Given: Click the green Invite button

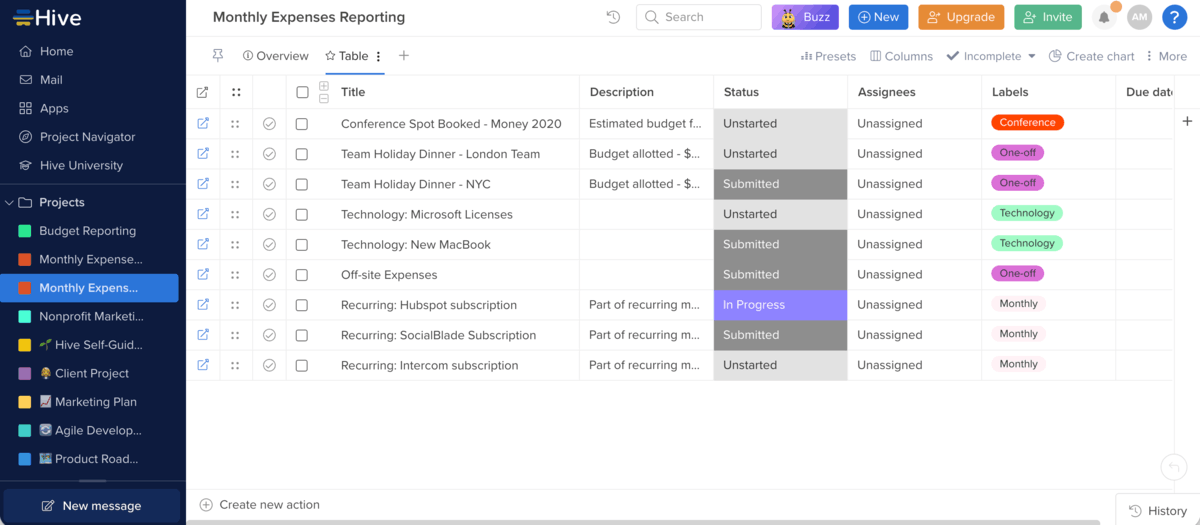Looking at the screenshot, I should click(x=1048, y=17).
